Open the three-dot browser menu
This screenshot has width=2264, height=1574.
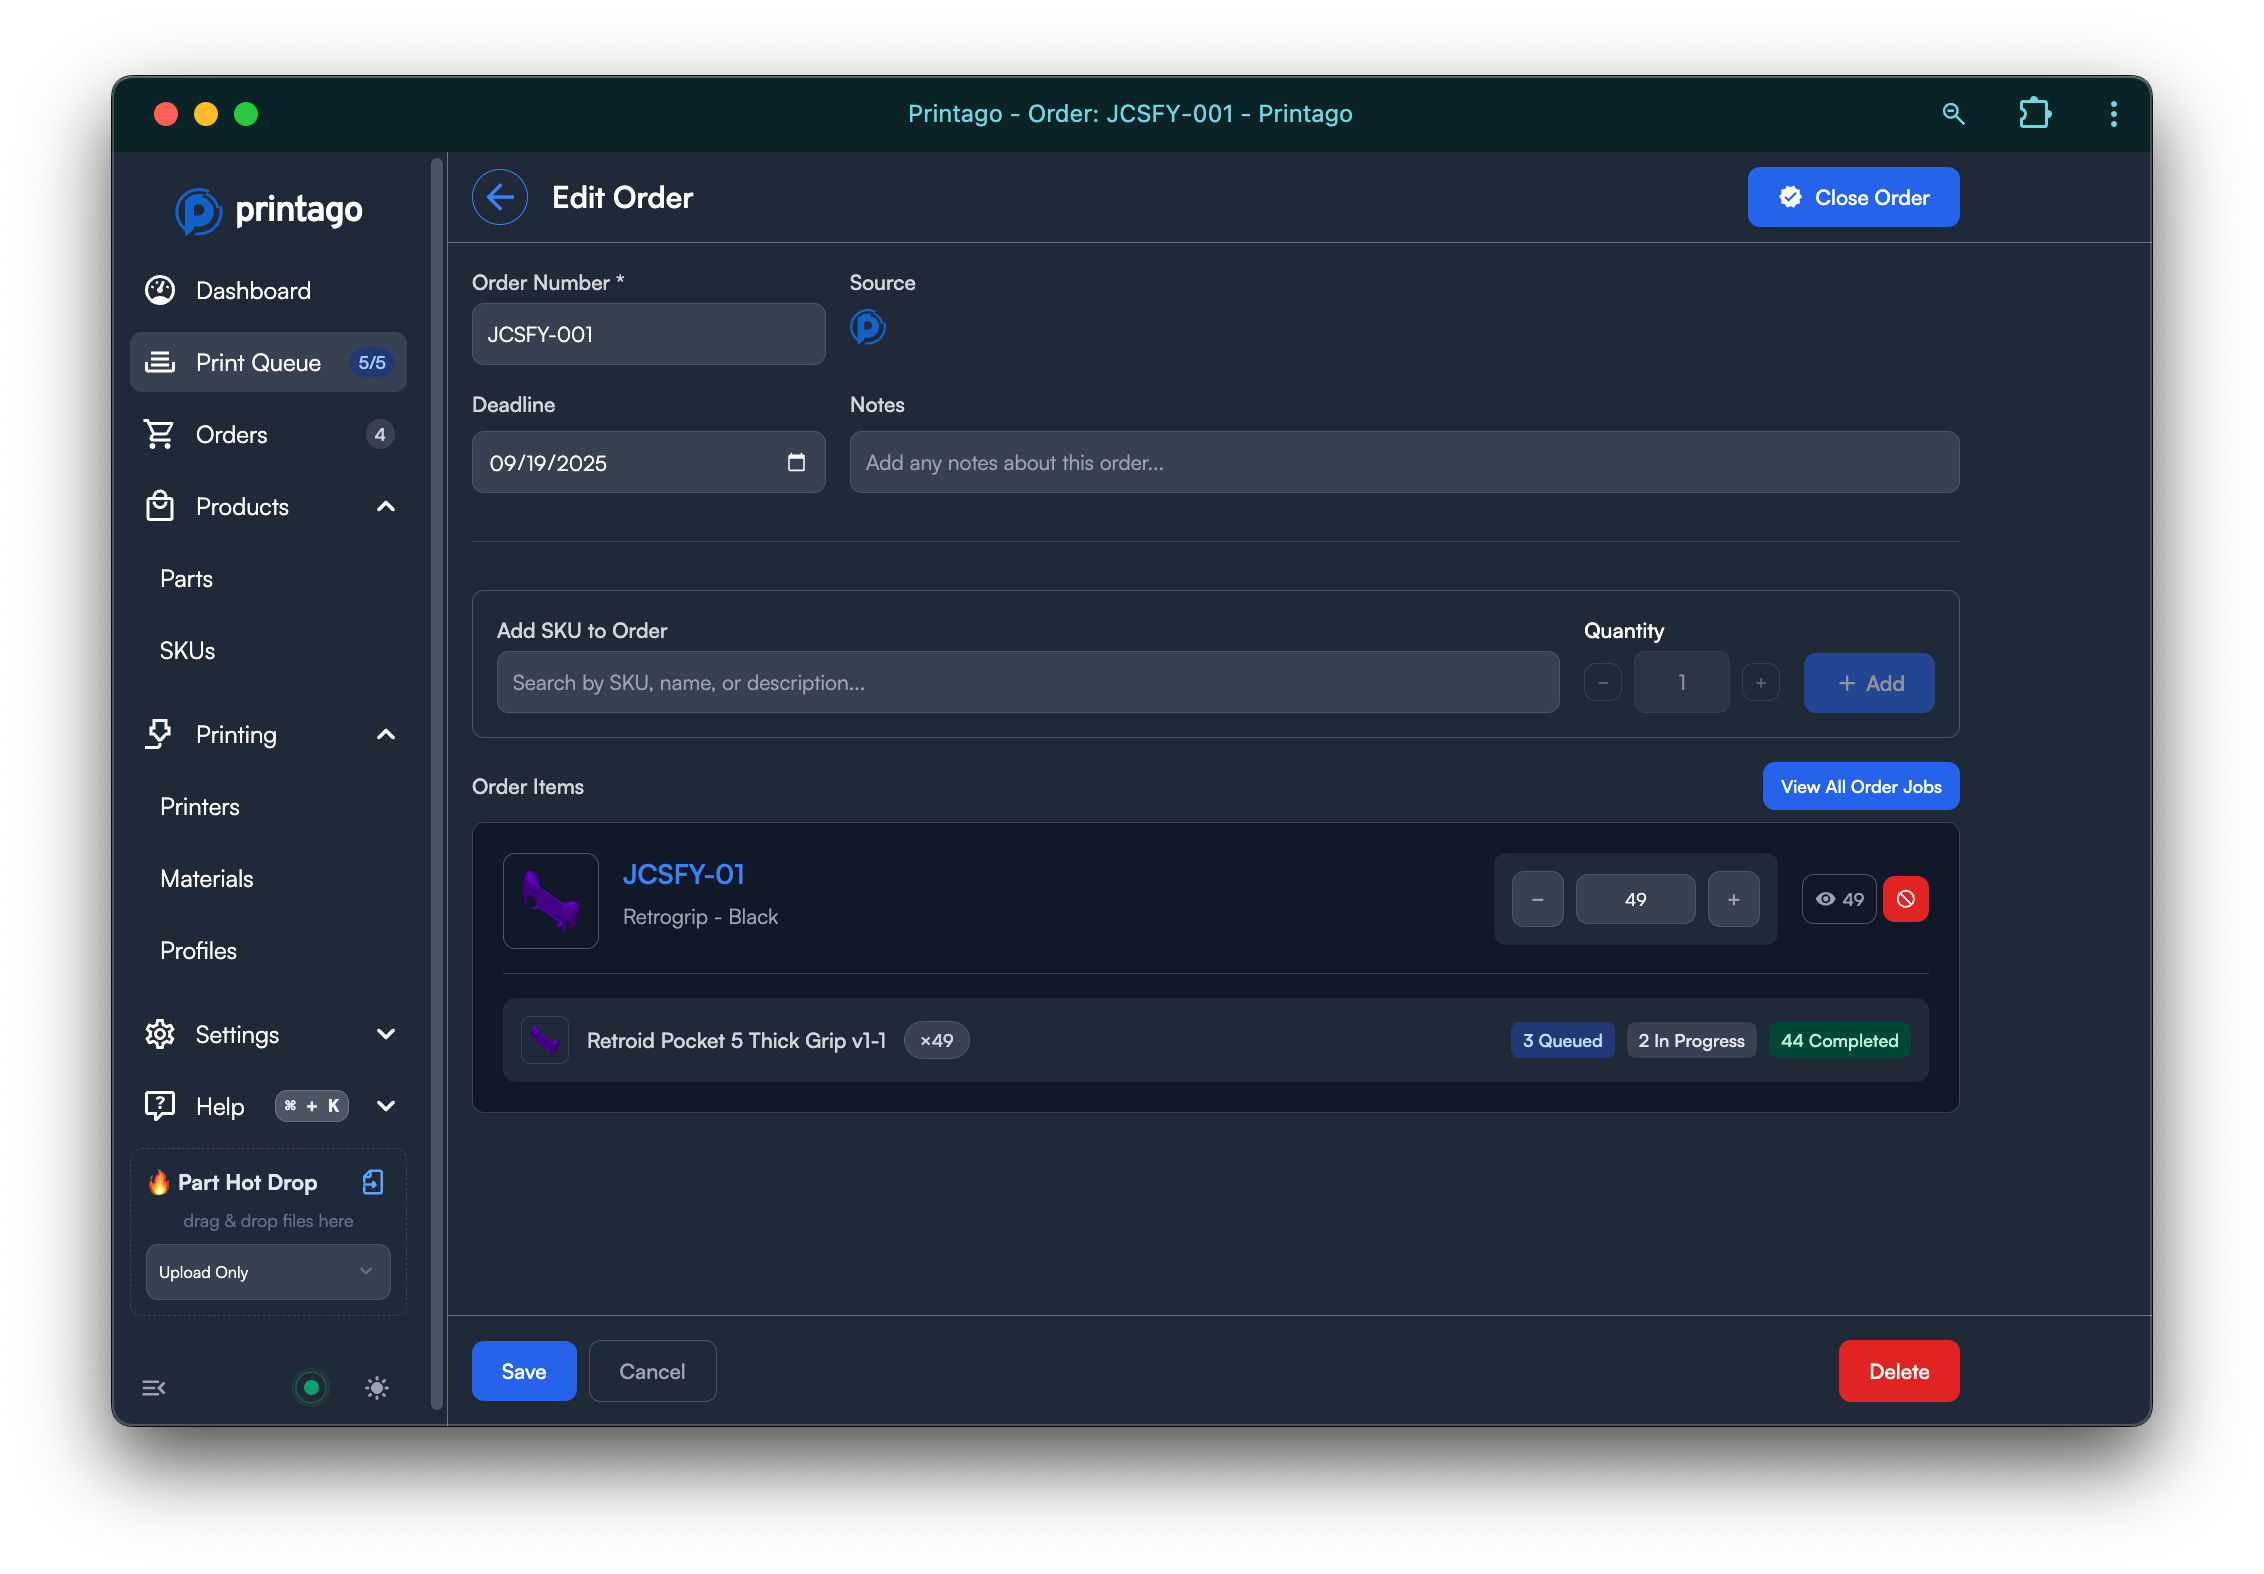tap(2113, 114)
